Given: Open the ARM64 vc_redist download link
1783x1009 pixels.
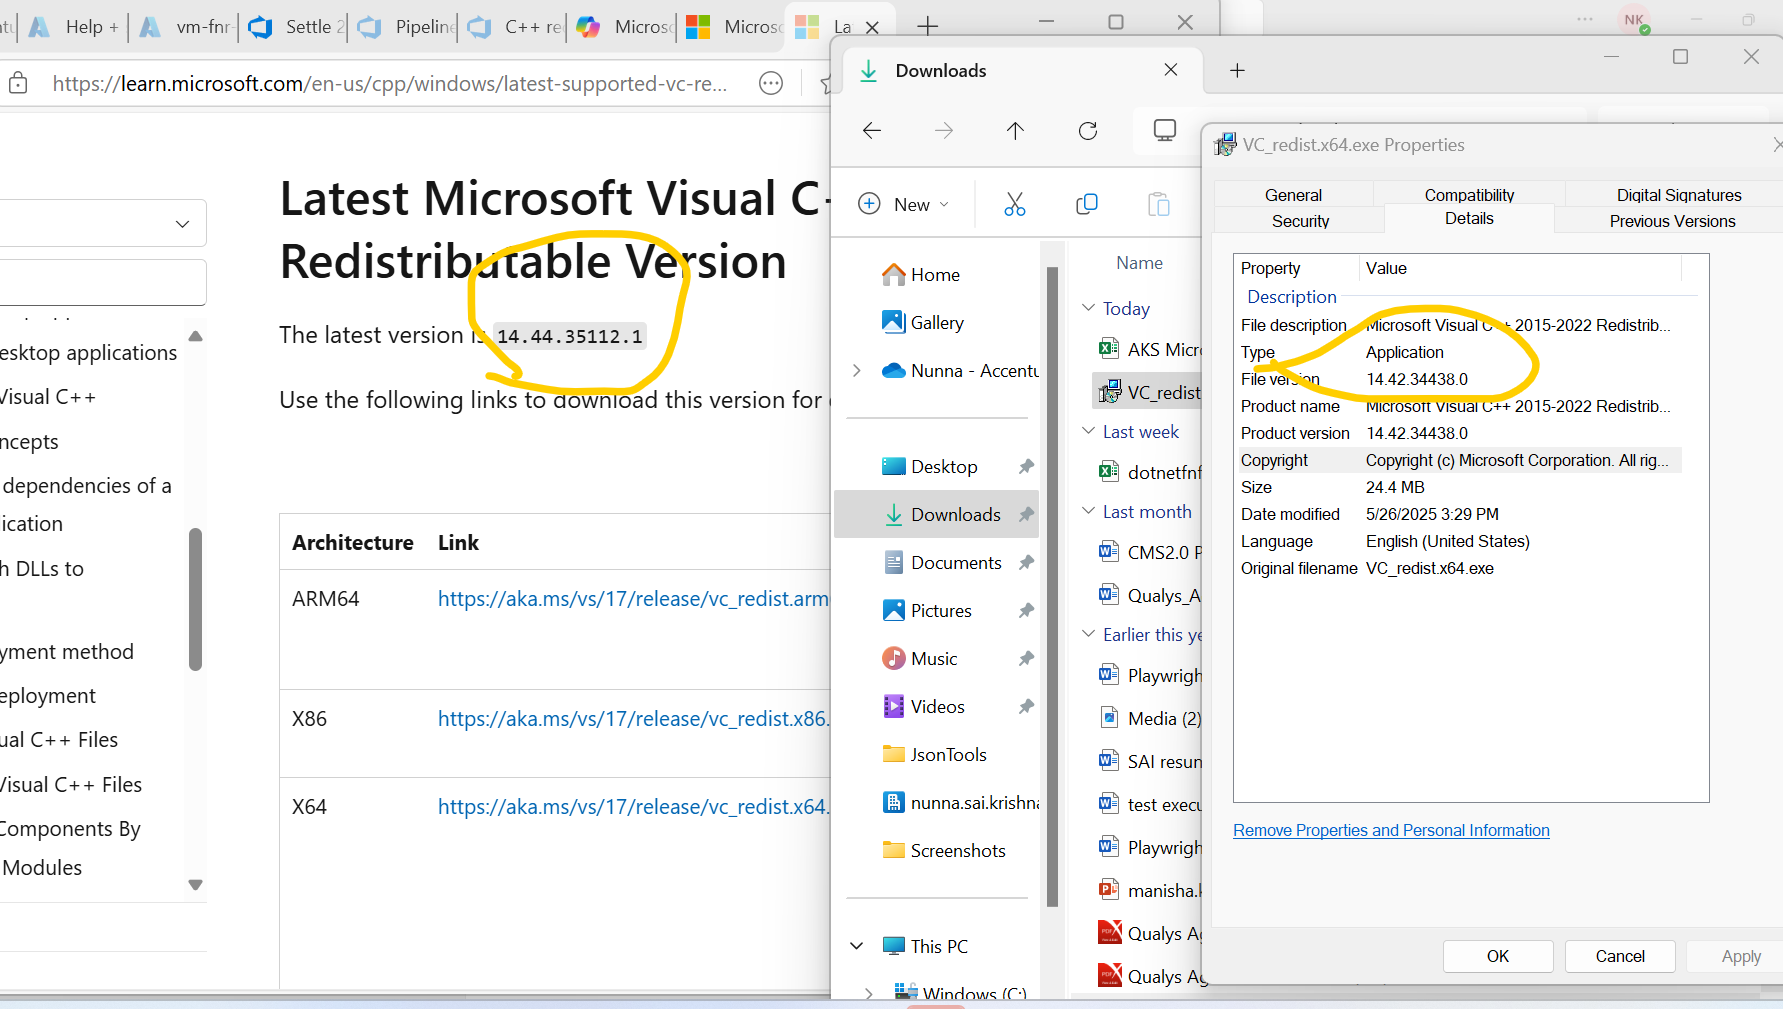Looking at the screenshot, I should pos(634,599).
